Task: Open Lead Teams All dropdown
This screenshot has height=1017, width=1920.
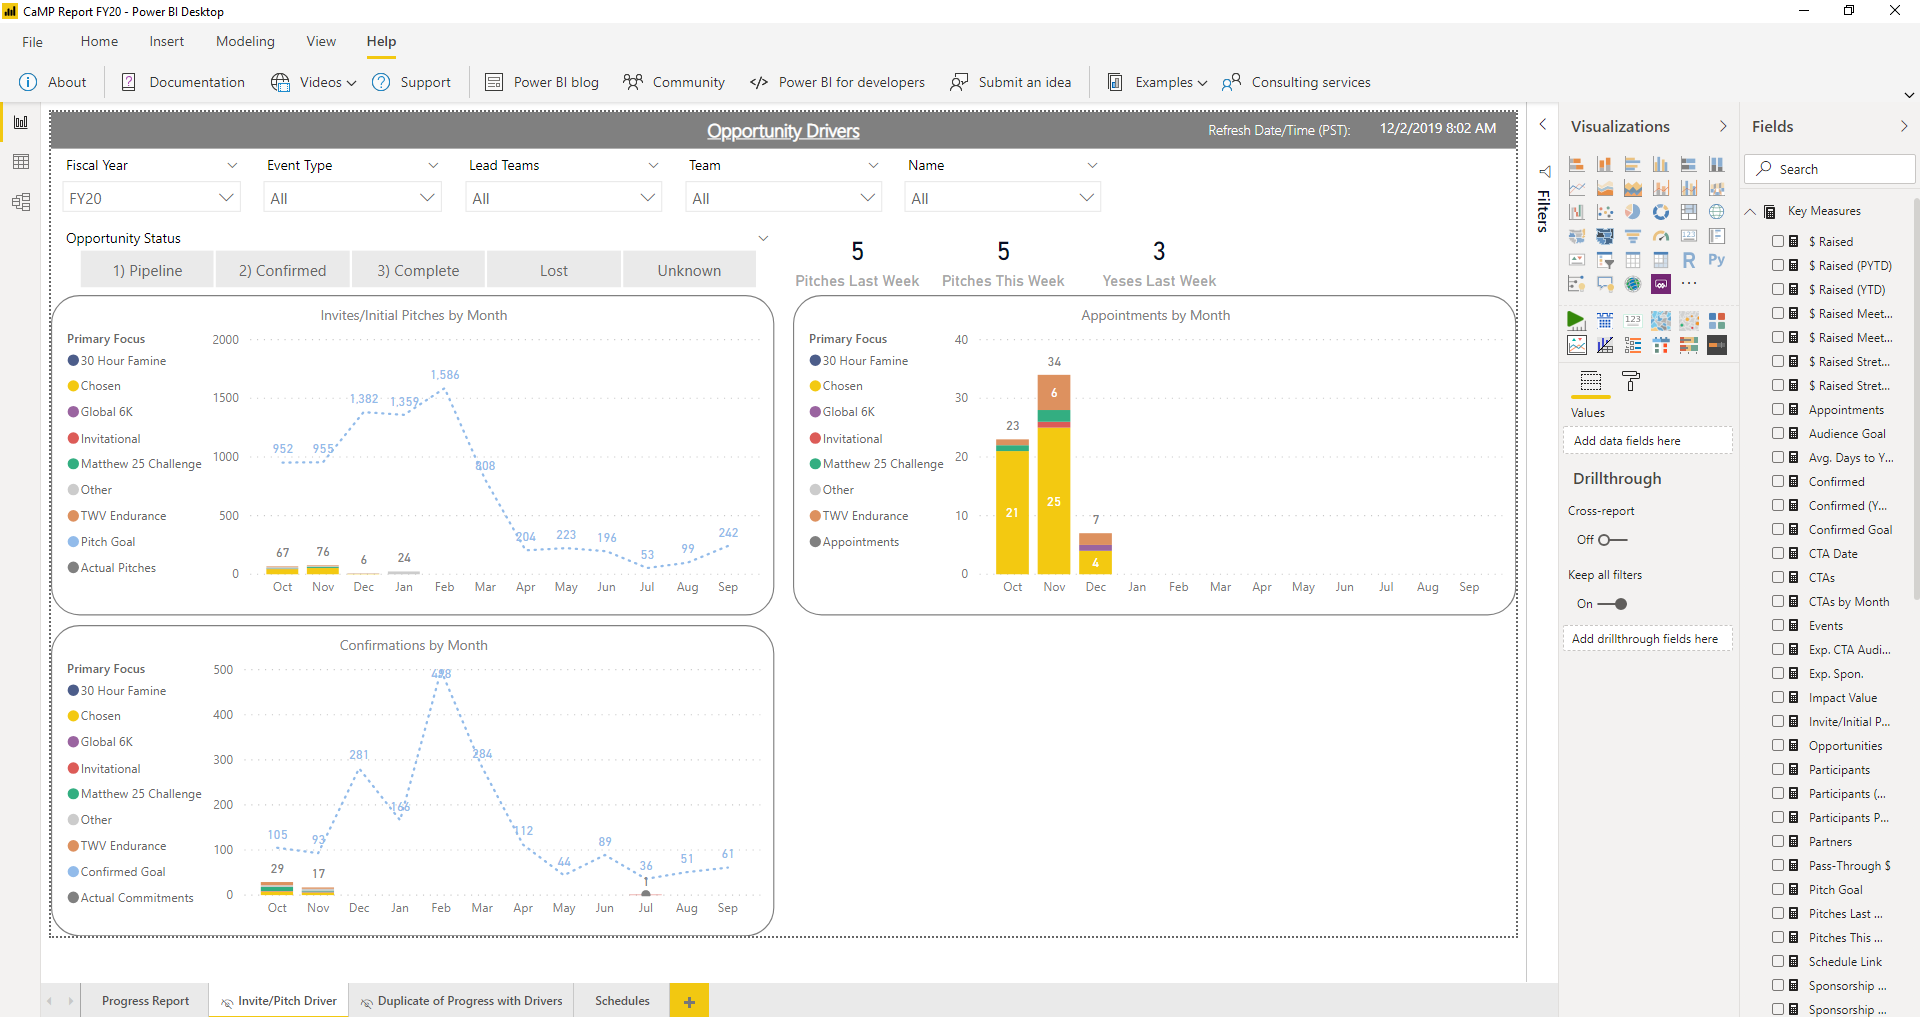Action: 563,198
